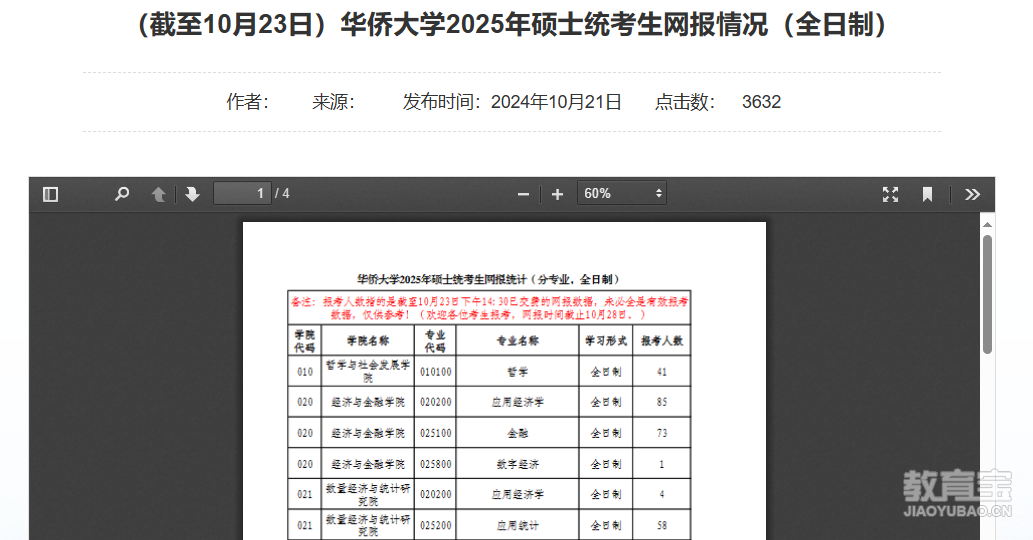The width and height of the screenshot is (1033, 540).
Task: Zoom in the PDF with plus button
Action: 557,194
